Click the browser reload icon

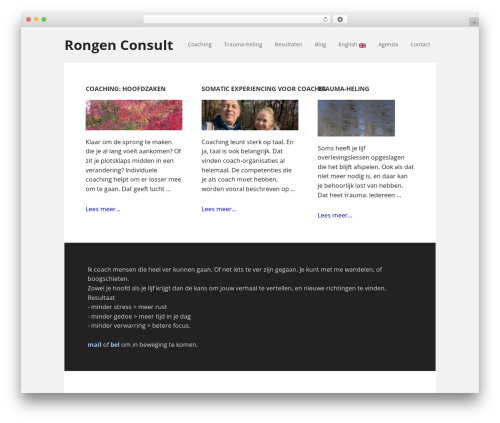coord(325,19)
